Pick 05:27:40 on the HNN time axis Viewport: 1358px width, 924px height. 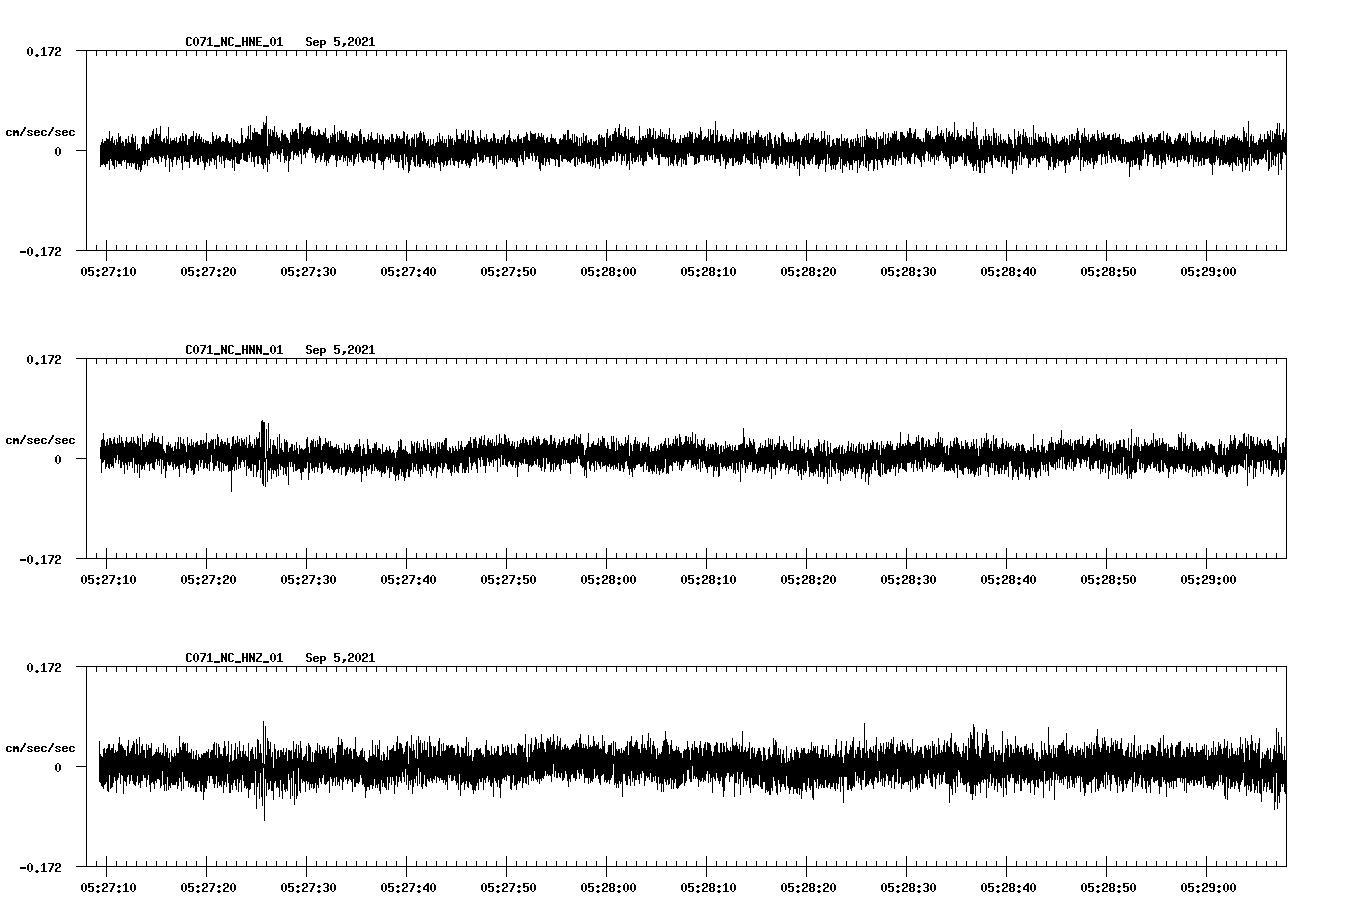coord(409,580)
